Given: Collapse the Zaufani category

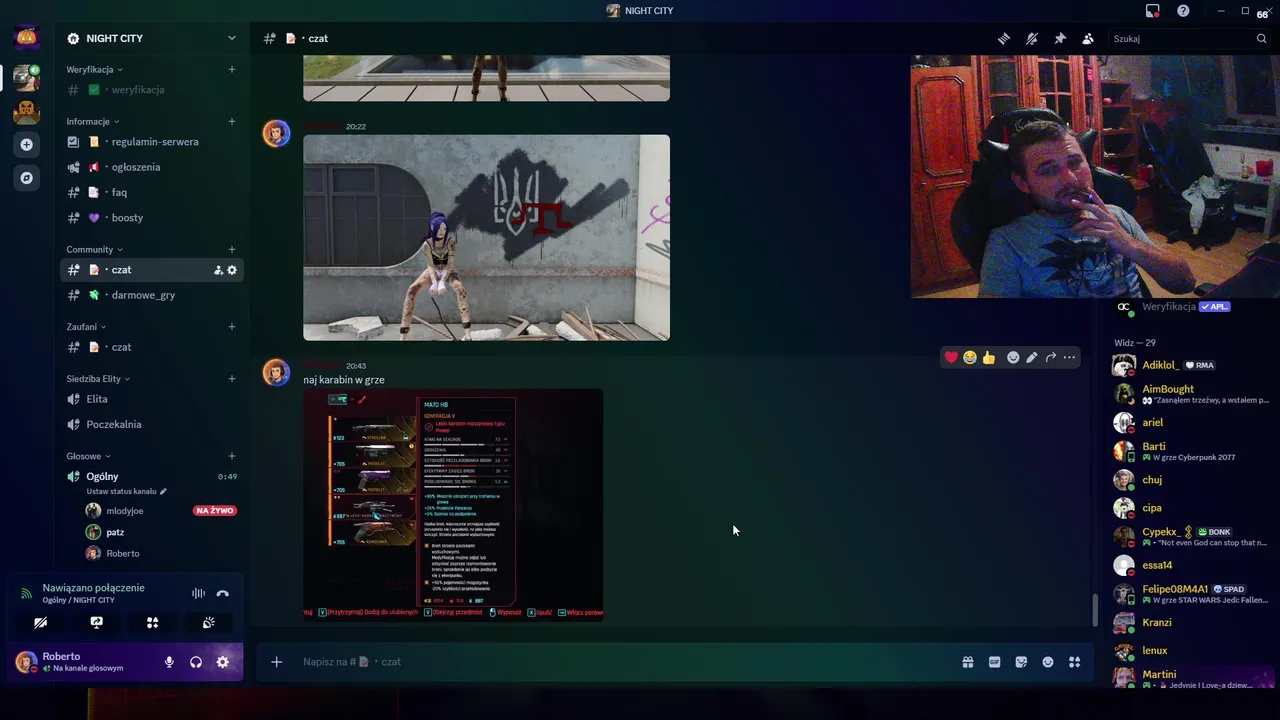Looking at the screenshot, I should 86,326.
